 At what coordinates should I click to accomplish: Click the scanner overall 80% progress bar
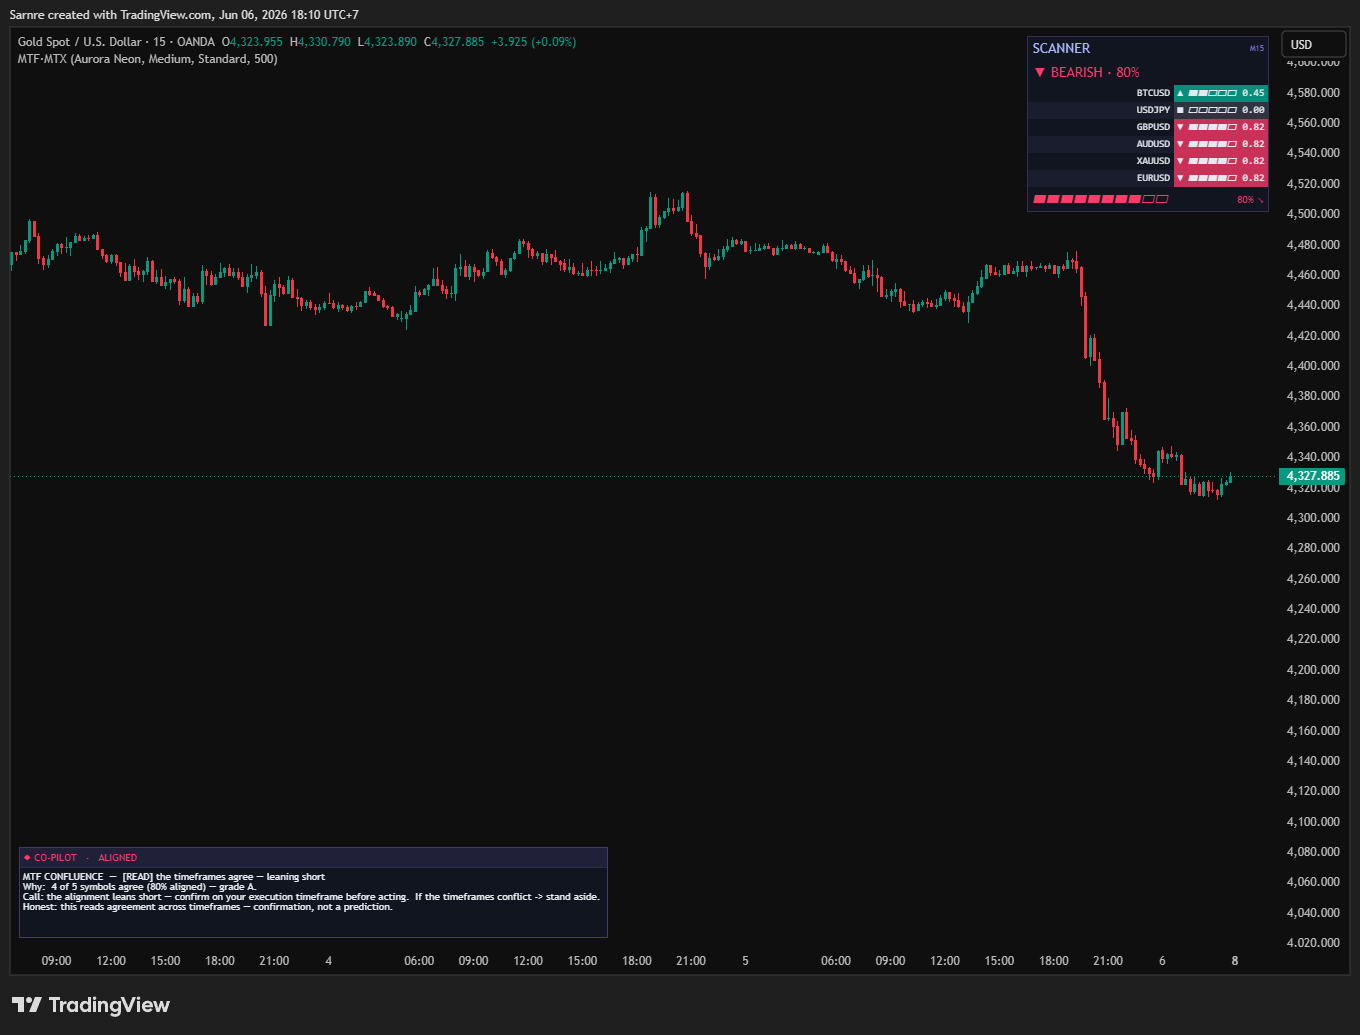point(1100,200)
